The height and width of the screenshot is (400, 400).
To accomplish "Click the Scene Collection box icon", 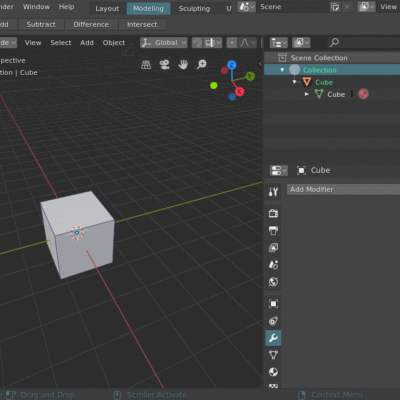I will click(x=282, y=58).
